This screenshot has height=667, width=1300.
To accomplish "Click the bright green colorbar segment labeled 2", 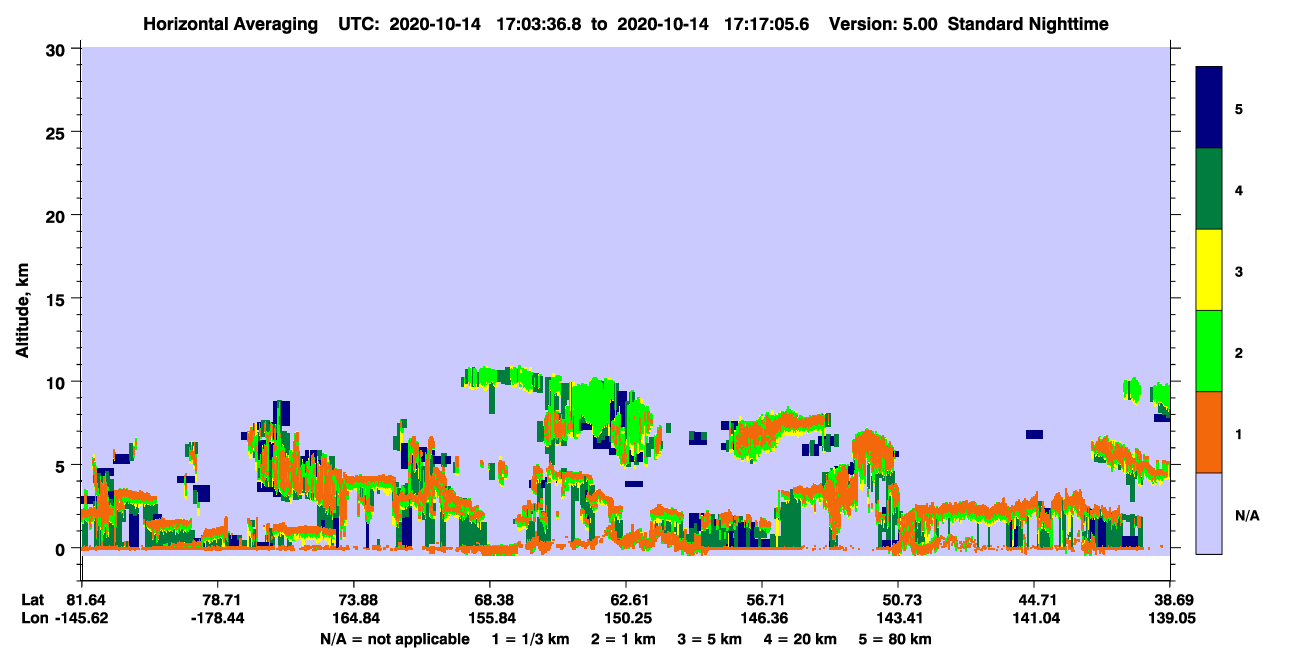I will pyautogui.click(x=1209, y=351).
